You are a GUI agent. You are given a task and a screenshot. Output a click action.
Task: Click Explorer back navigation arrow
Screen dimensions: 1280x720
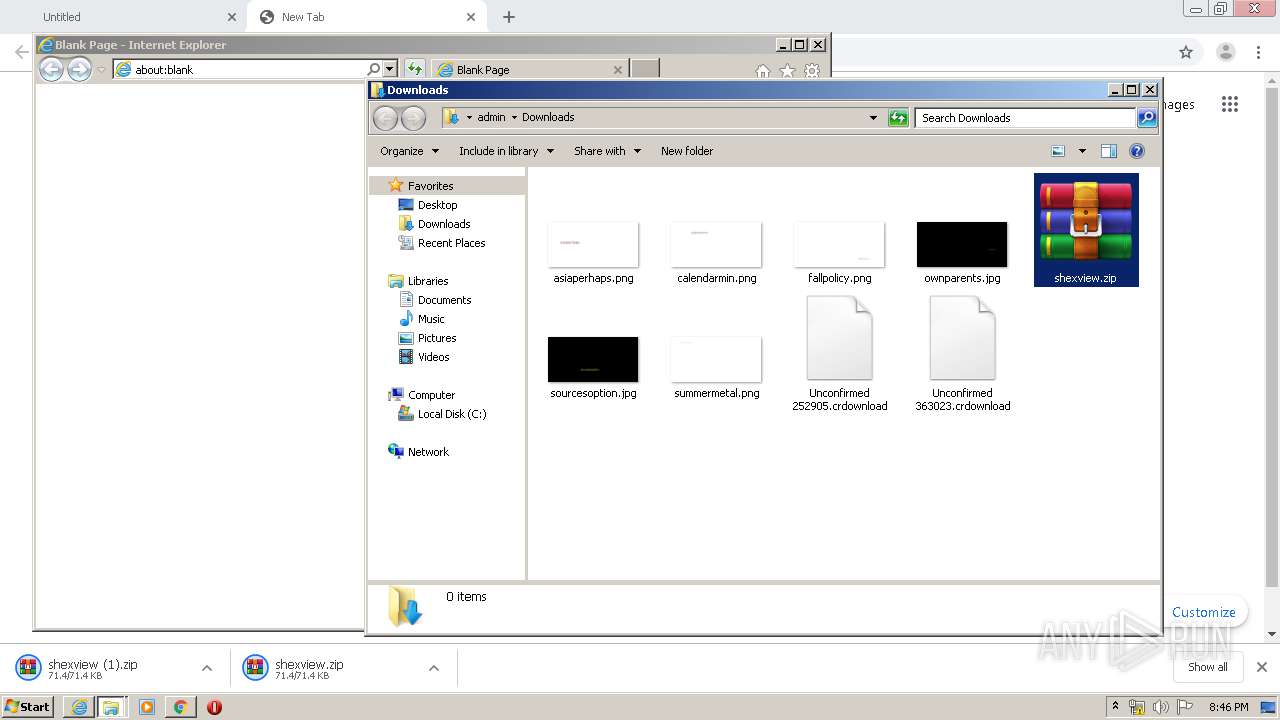coord(385,118)
